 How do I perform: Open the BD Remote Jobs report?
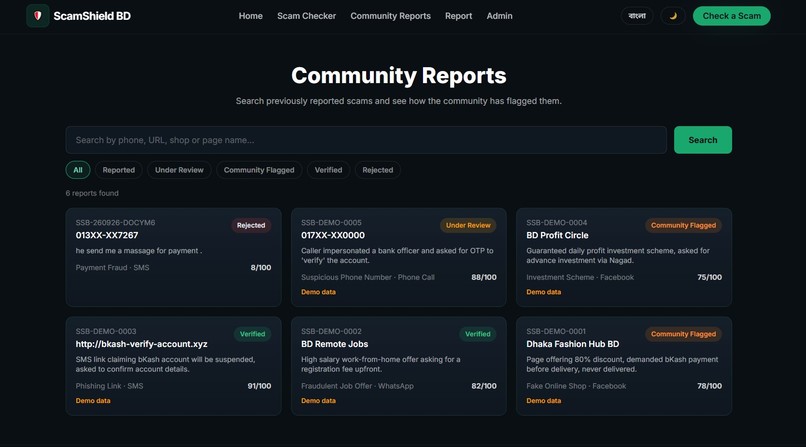pyautogui.click(x=398, y=366)
